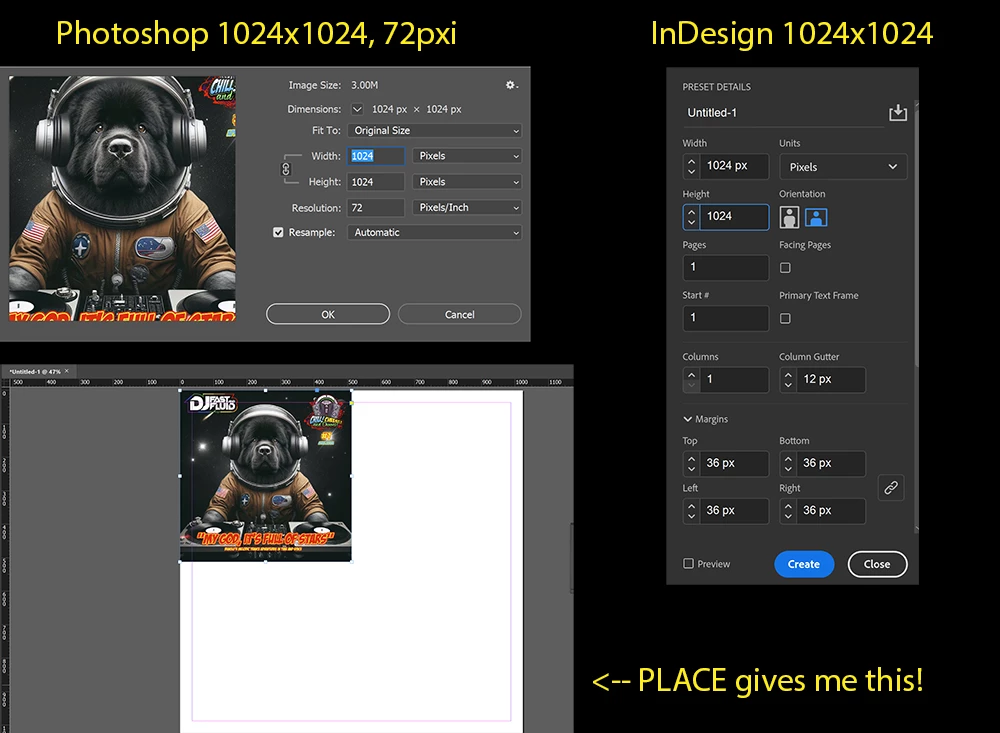Click the top-left corner handle of placed image
The image size is (1000, 733).
pyautogui.click(x=180, y=390)
